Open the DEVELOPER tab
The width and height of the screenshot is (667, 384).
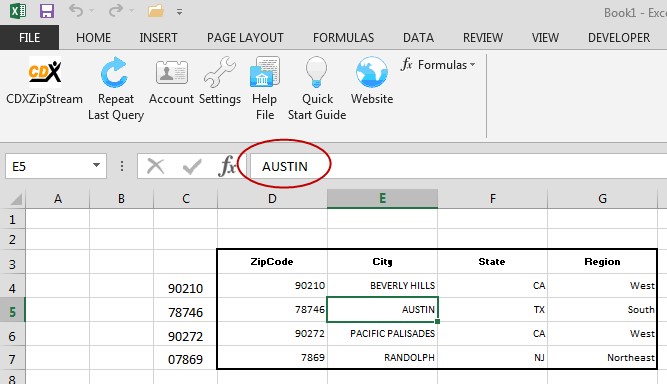(x=619, y=37)
